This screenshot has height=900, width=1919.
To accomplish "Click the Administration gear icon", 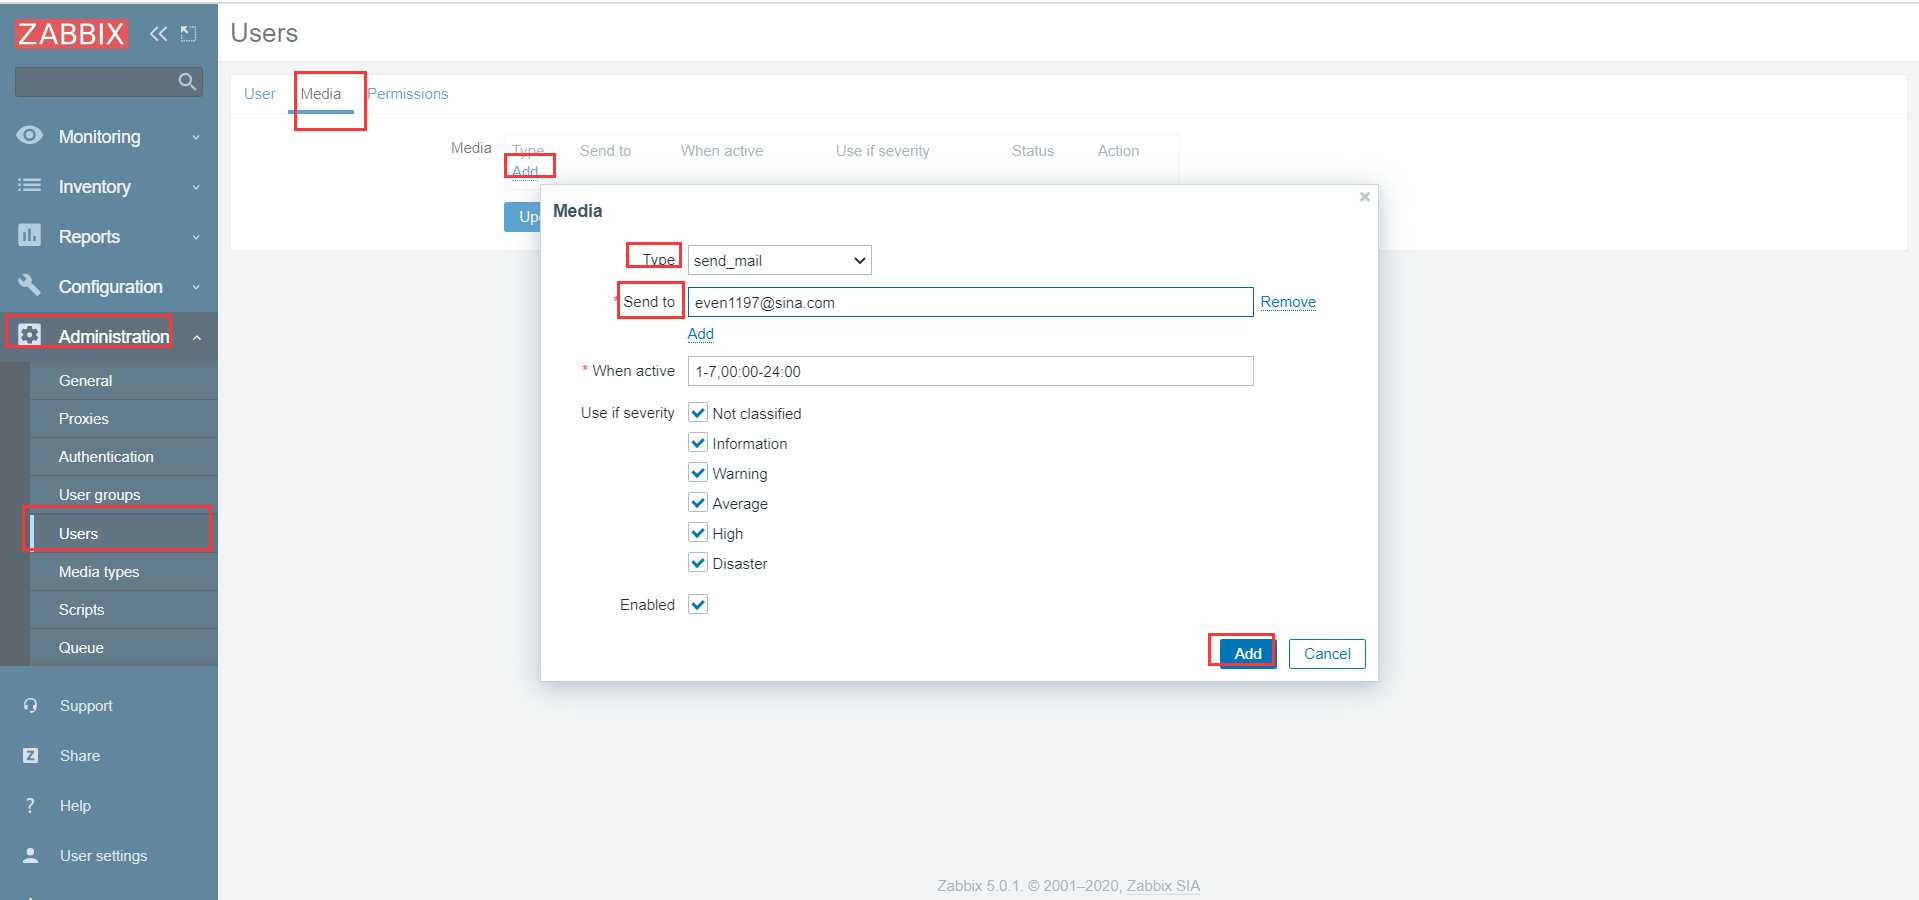I will [30, 335].
